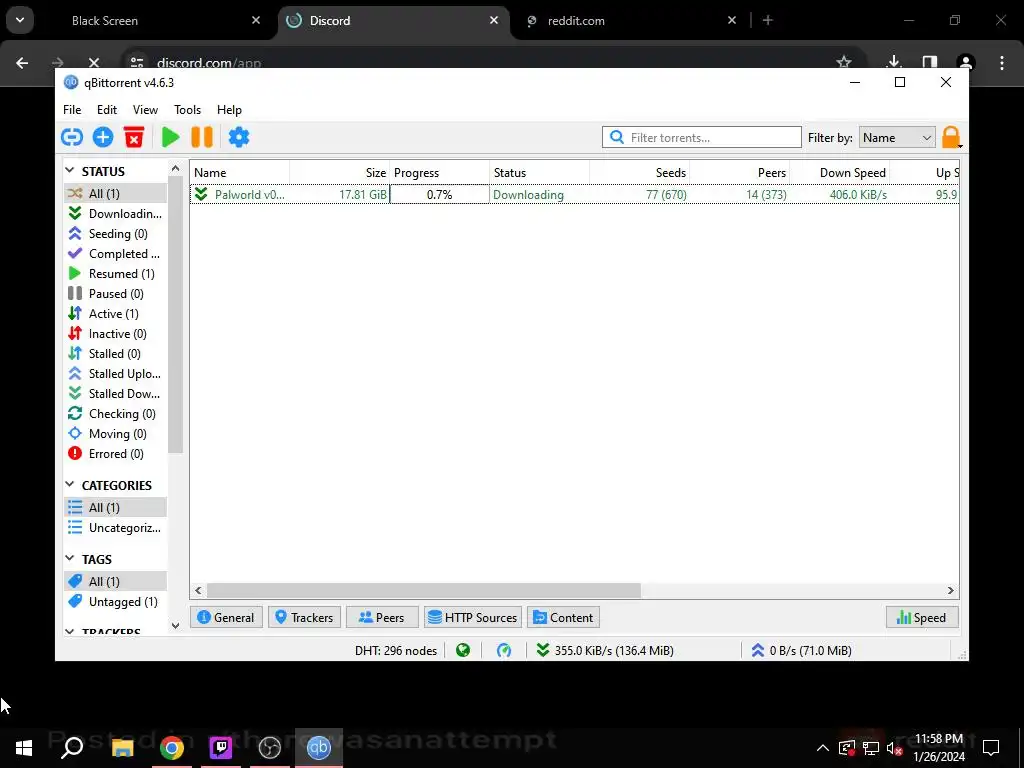Open OBS Studio from the taskbar
The height and width of the screenshot is (768, 1024).
(270, 748)
